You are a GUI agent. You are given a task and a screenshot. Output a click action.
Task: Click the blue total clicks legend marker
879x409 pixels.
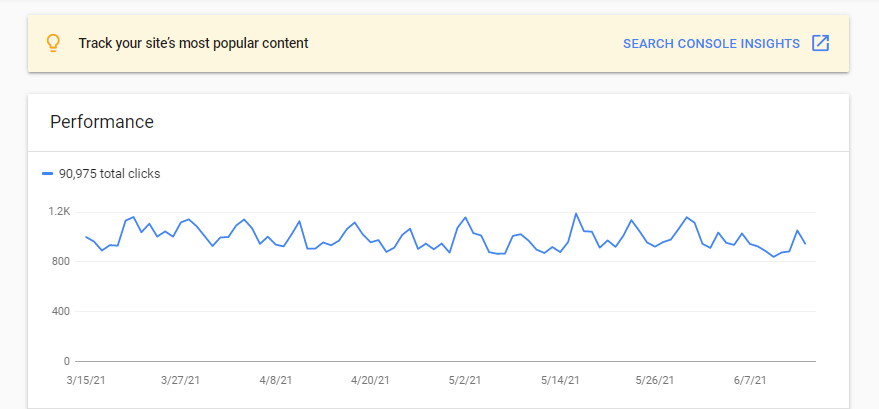pos(48,174)
